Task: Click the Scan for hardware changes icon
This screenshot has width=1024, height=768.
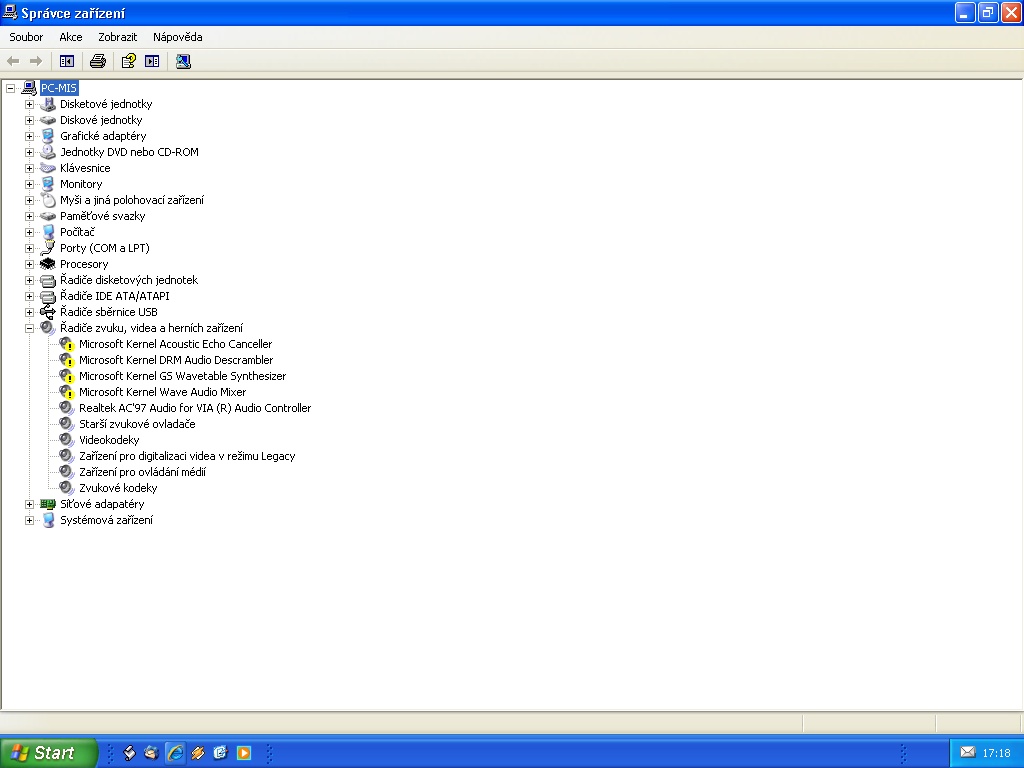Action: 183,61
